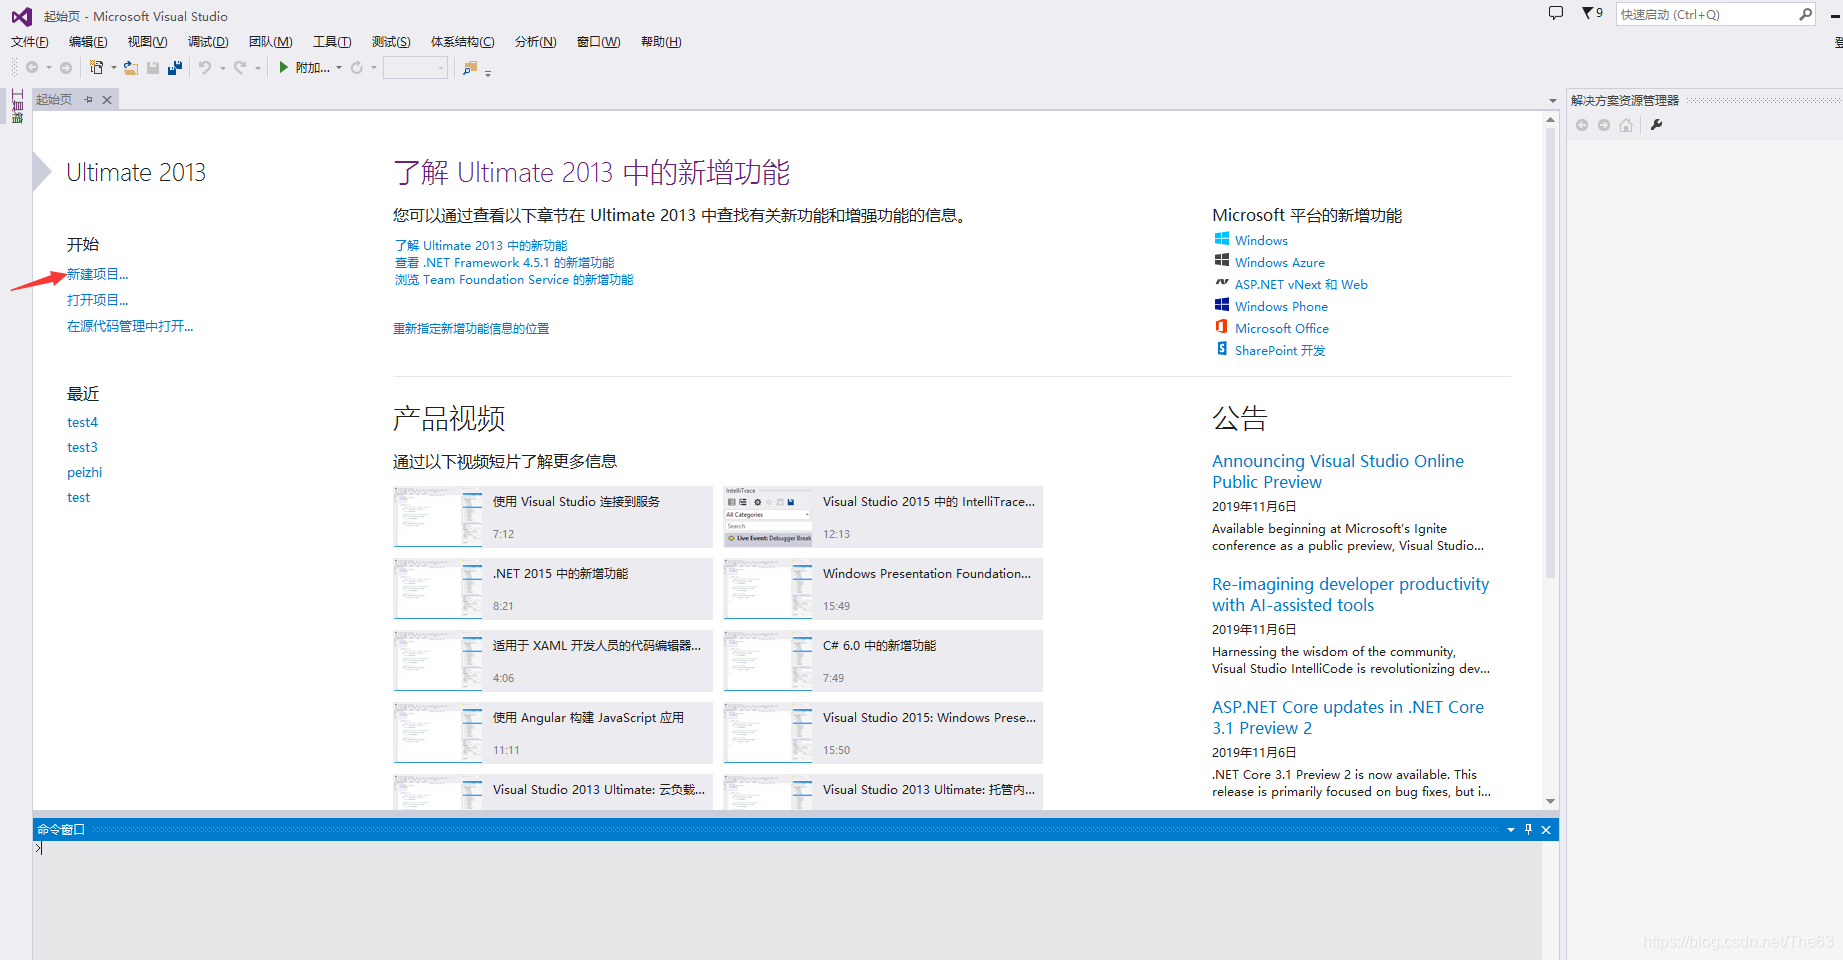
Task: Open the 体系结构(C) menu
Action: (462, 42)
